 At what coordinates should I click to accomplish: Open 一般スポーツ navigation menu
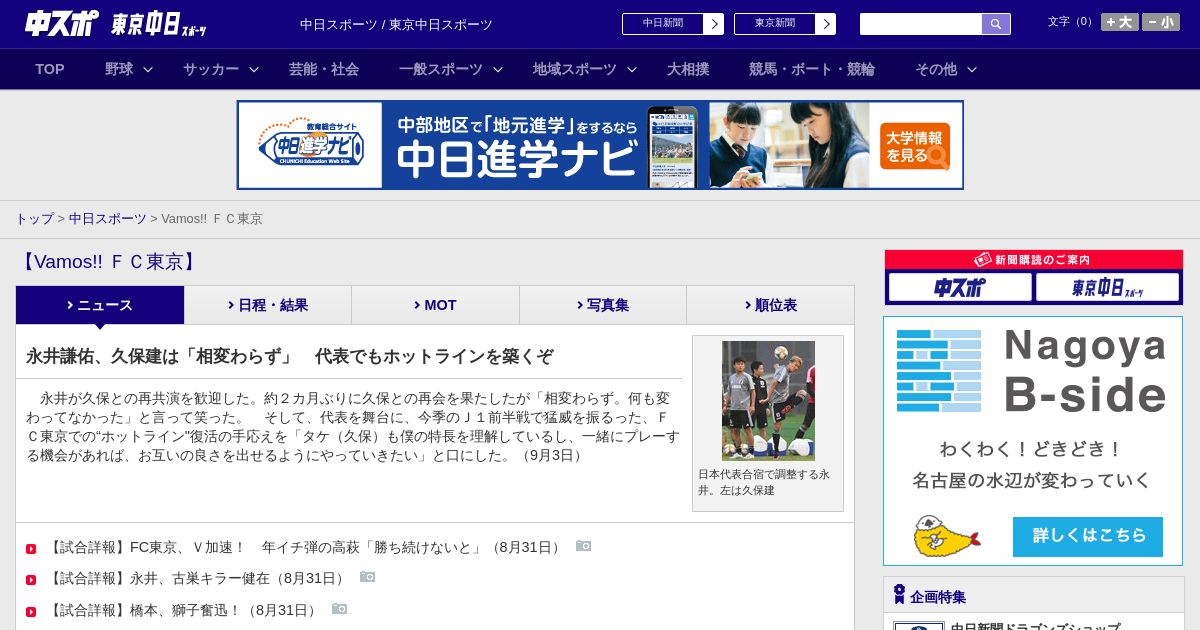click(x=441, y=69)
